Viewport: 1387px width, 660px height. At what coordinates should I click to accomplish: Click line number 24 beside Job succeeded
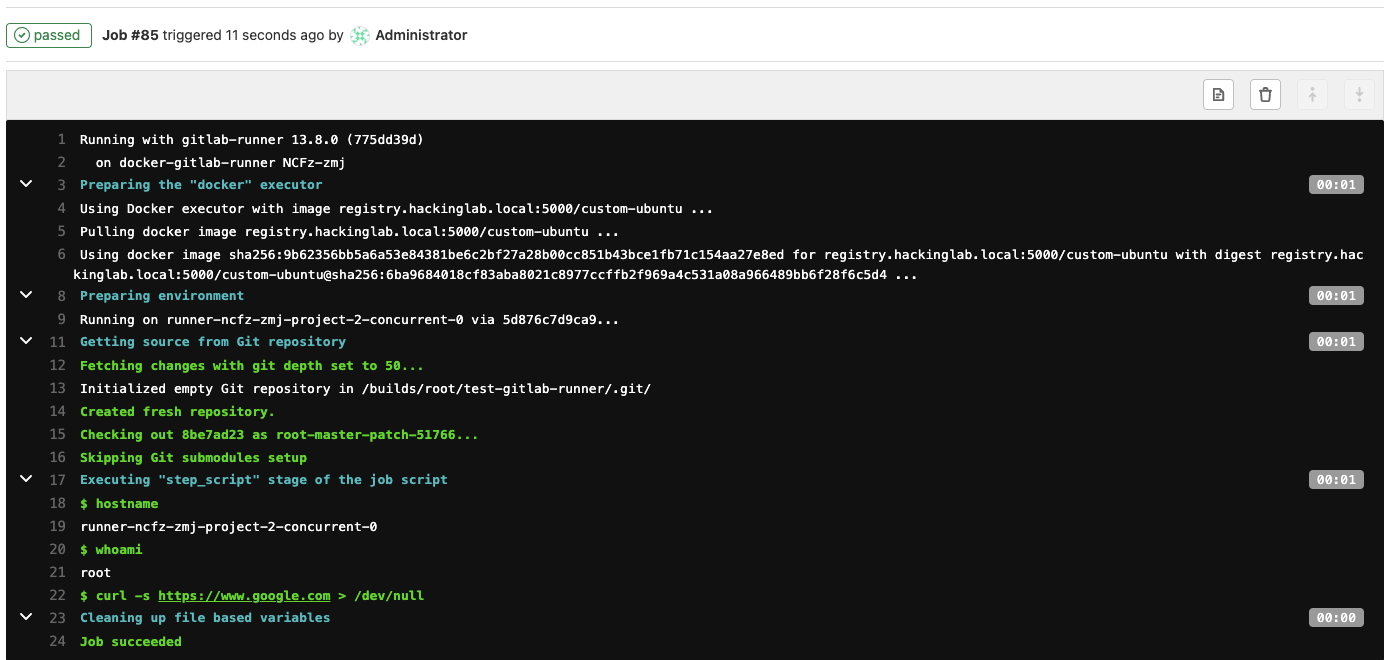[57, 641]
